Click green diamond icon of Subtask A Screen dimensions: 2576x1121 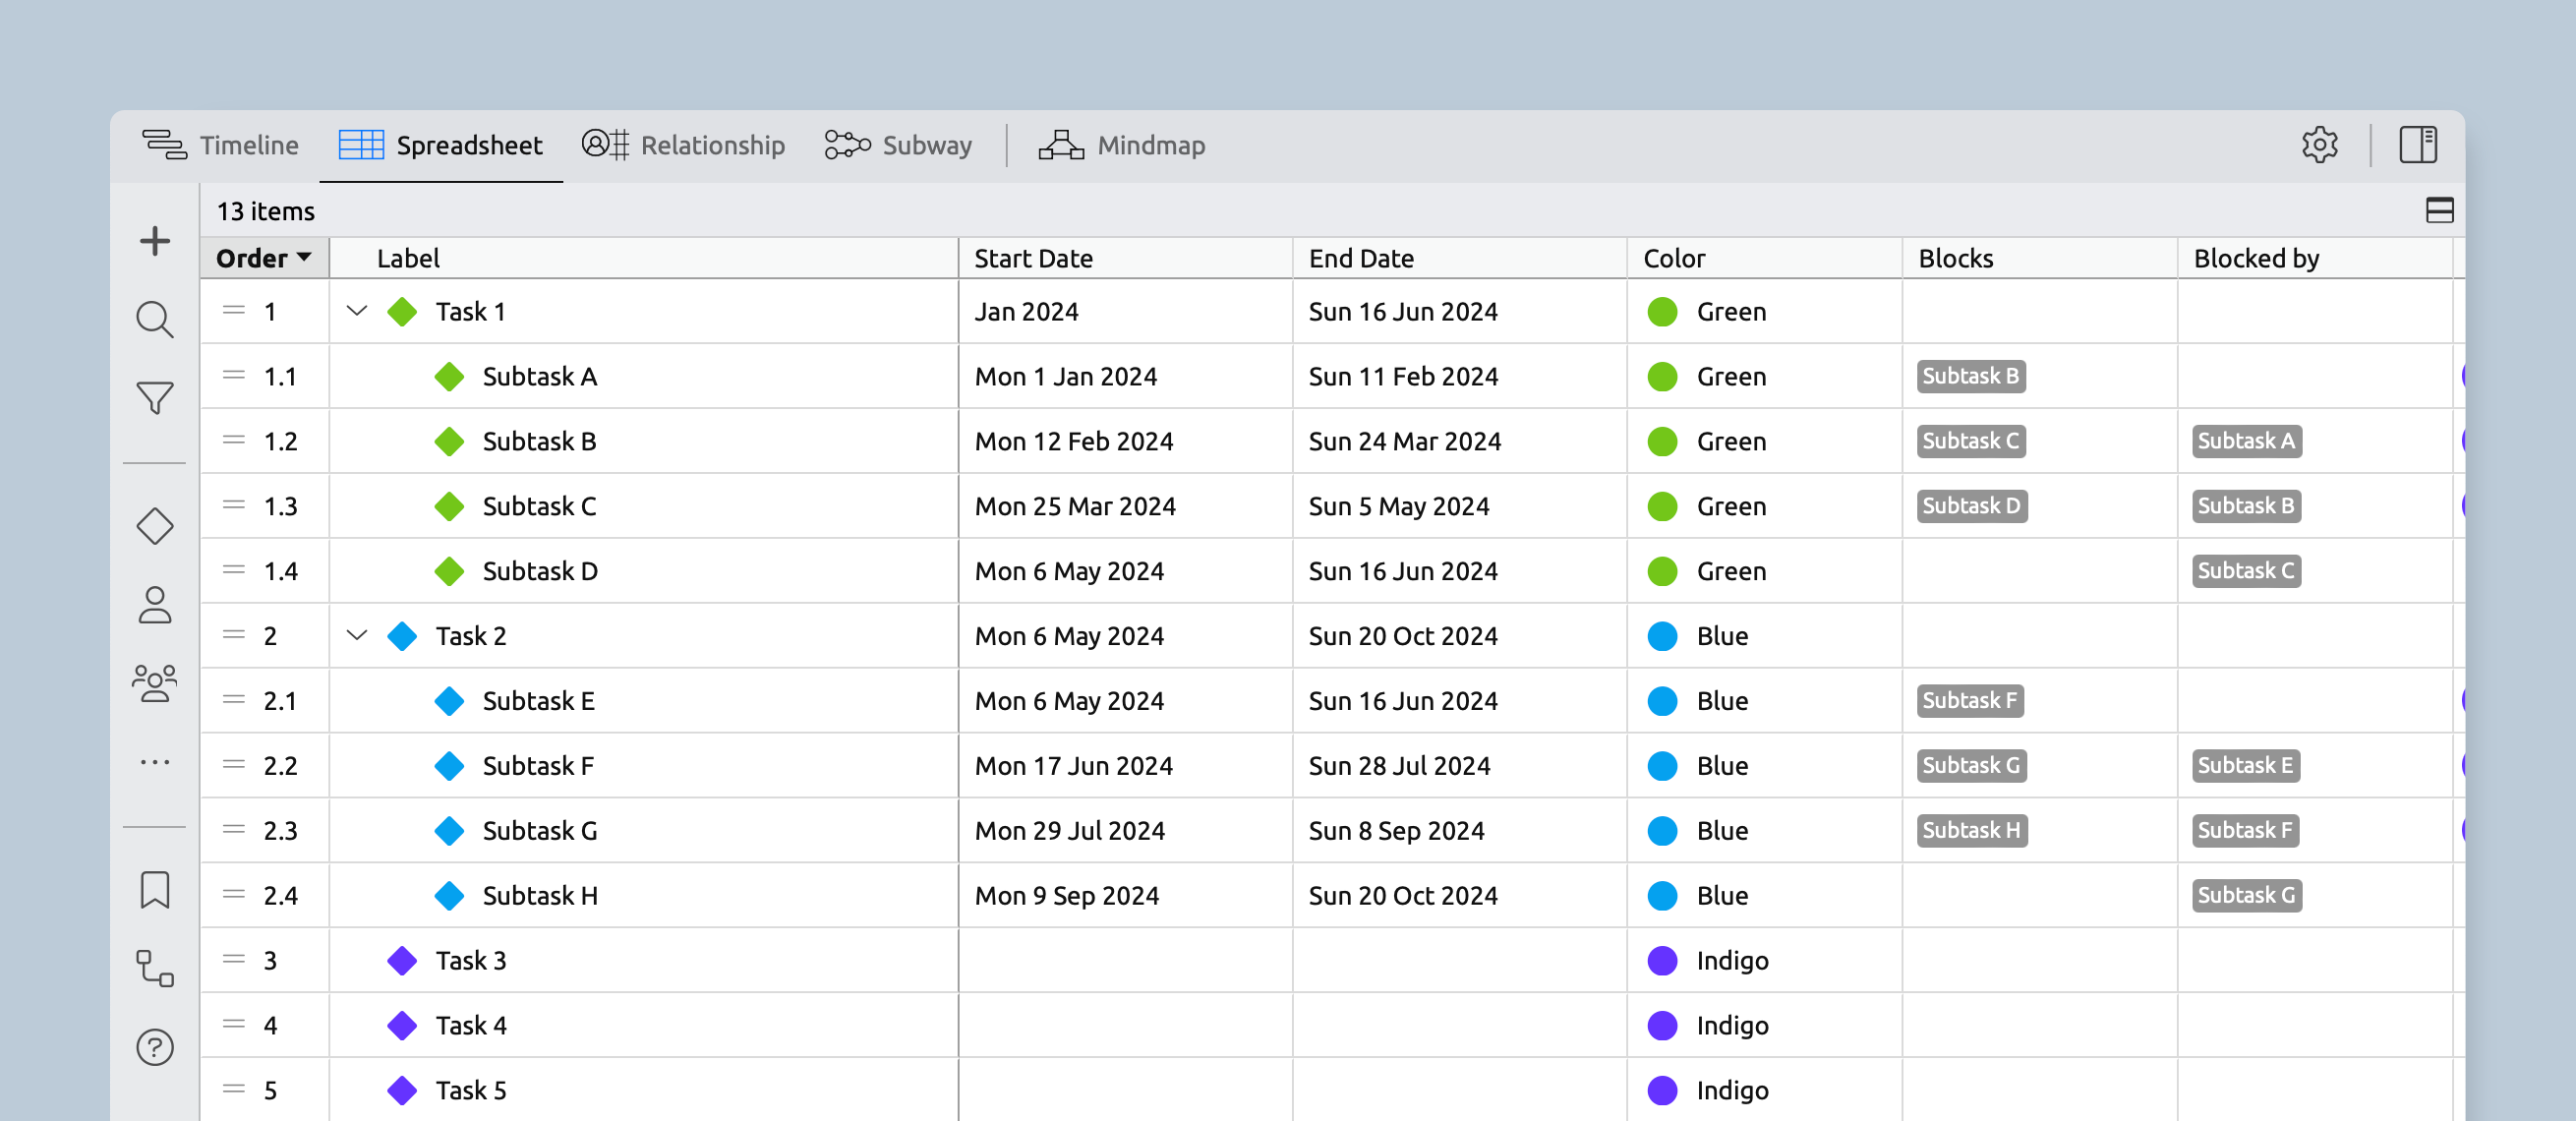(449, 376)
